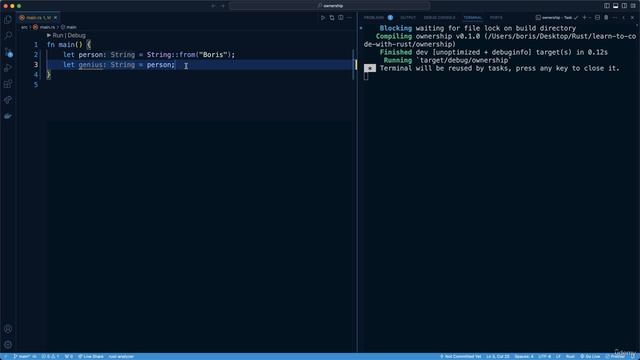
Task: Click the UTF-8 encoding status item
Action: [x=544, y=356]
